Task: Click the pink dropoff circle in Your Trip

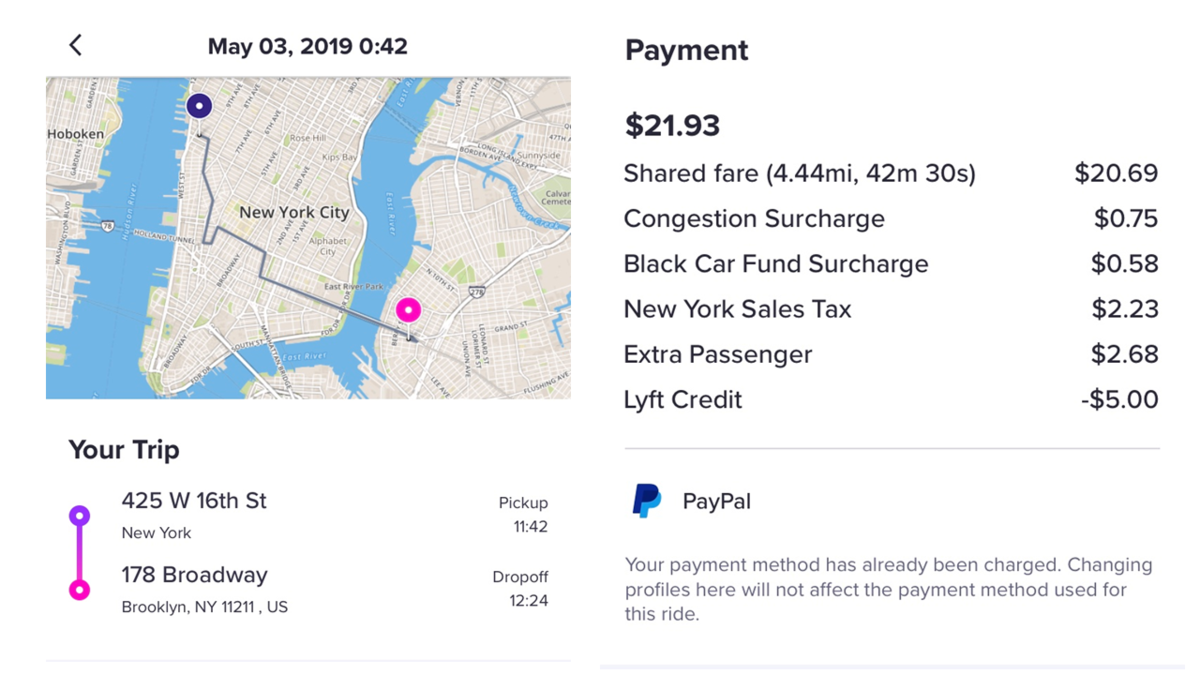Action: click(80, 590)
